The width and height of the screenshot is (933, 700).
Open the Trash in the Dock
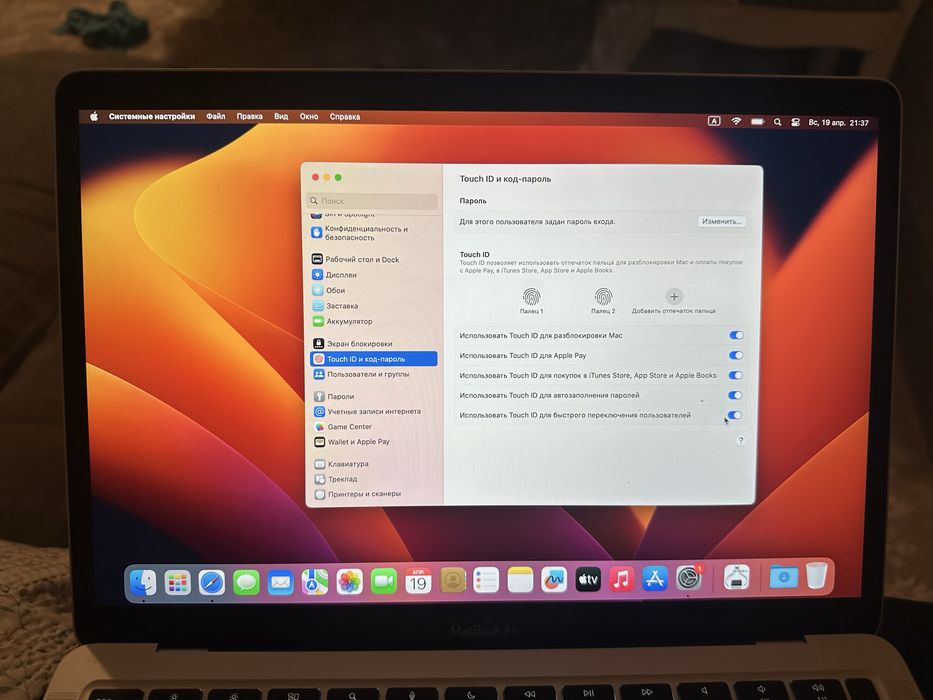816,576
